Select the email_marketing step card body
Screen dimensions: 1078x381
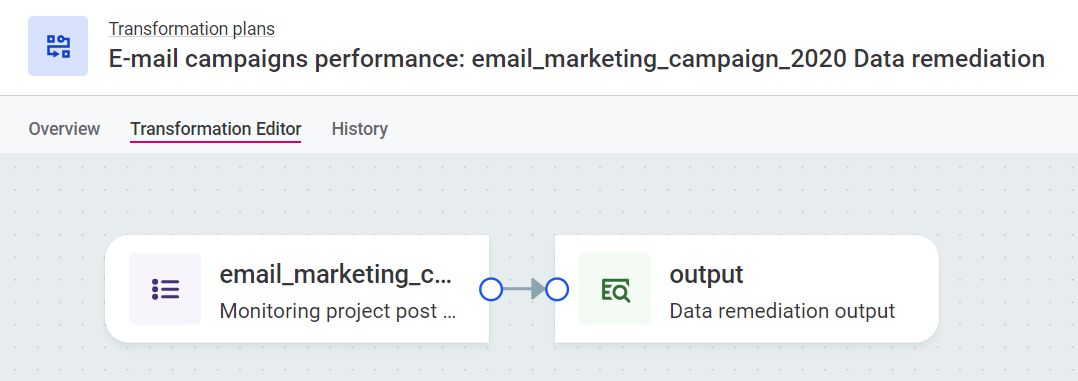(297, 289)
